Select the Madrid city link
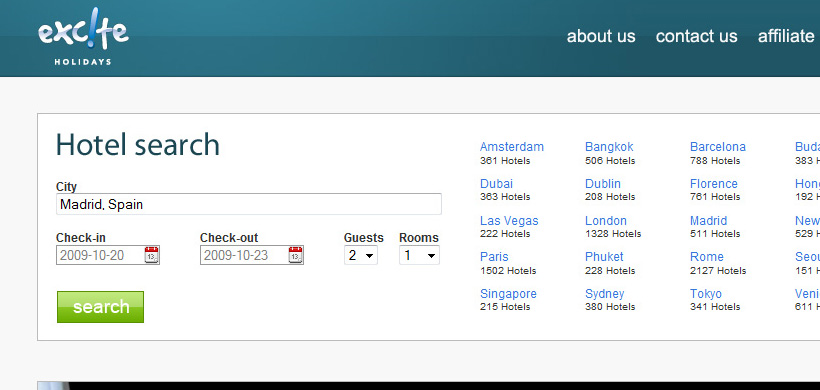 pyautogui.click(x=709, y=221)
